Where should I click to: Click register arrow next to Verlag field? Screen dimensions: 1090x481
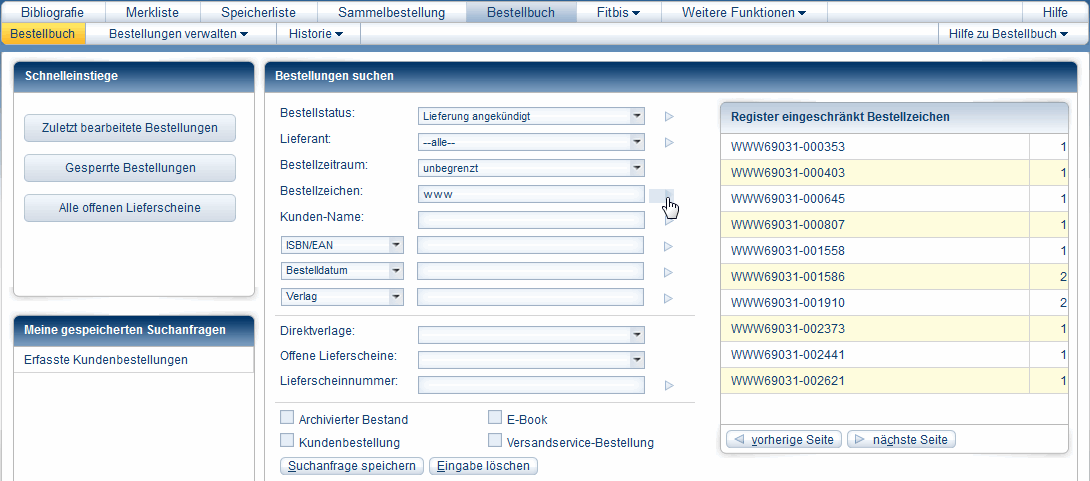[x=669, y=298]
